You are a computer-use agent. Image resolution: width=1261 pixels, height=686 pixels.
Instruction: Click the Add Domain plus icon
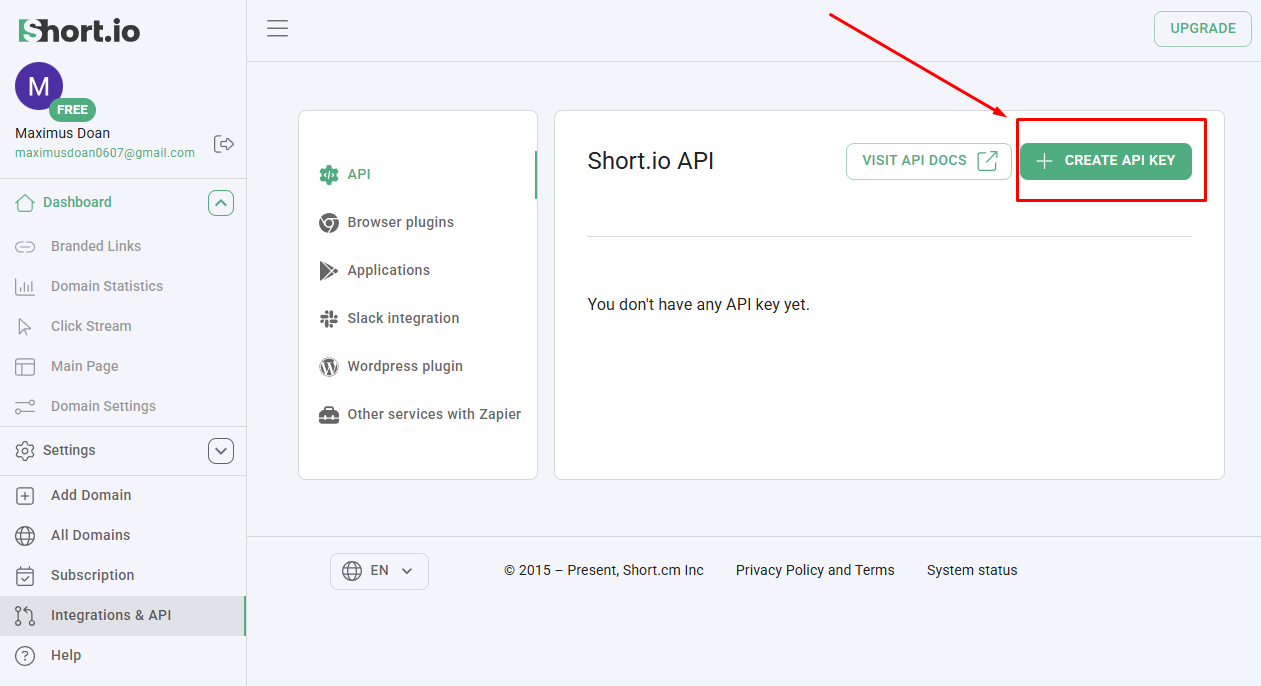25,495
